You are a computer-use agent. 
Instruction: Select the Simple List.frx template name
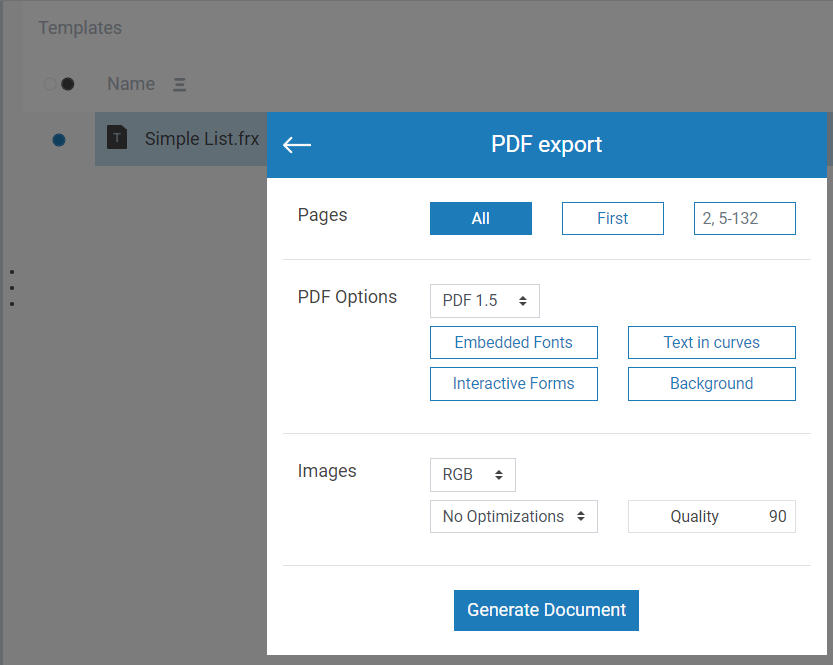click(x=201, y=139)
